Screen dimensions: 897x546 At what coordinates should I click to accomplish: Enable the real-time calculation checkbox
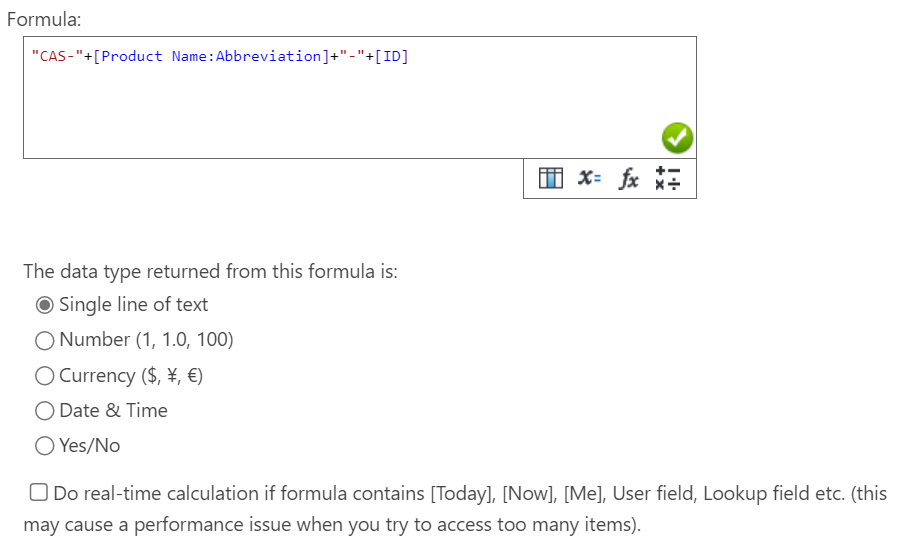(38, 492)
